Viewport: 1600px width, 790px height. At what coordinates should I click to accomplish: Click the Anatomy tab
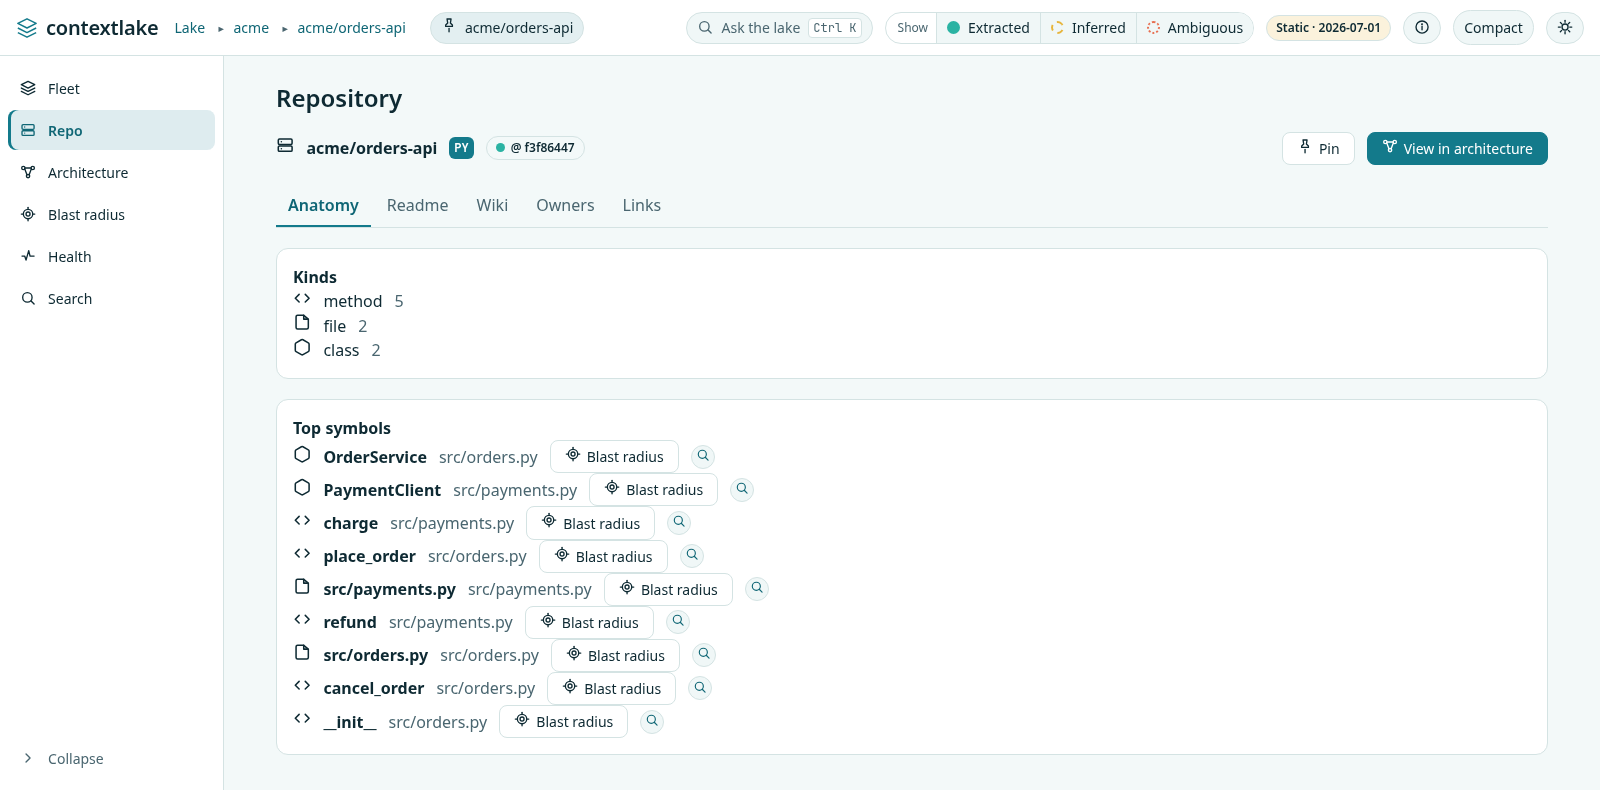pos(323,205)
